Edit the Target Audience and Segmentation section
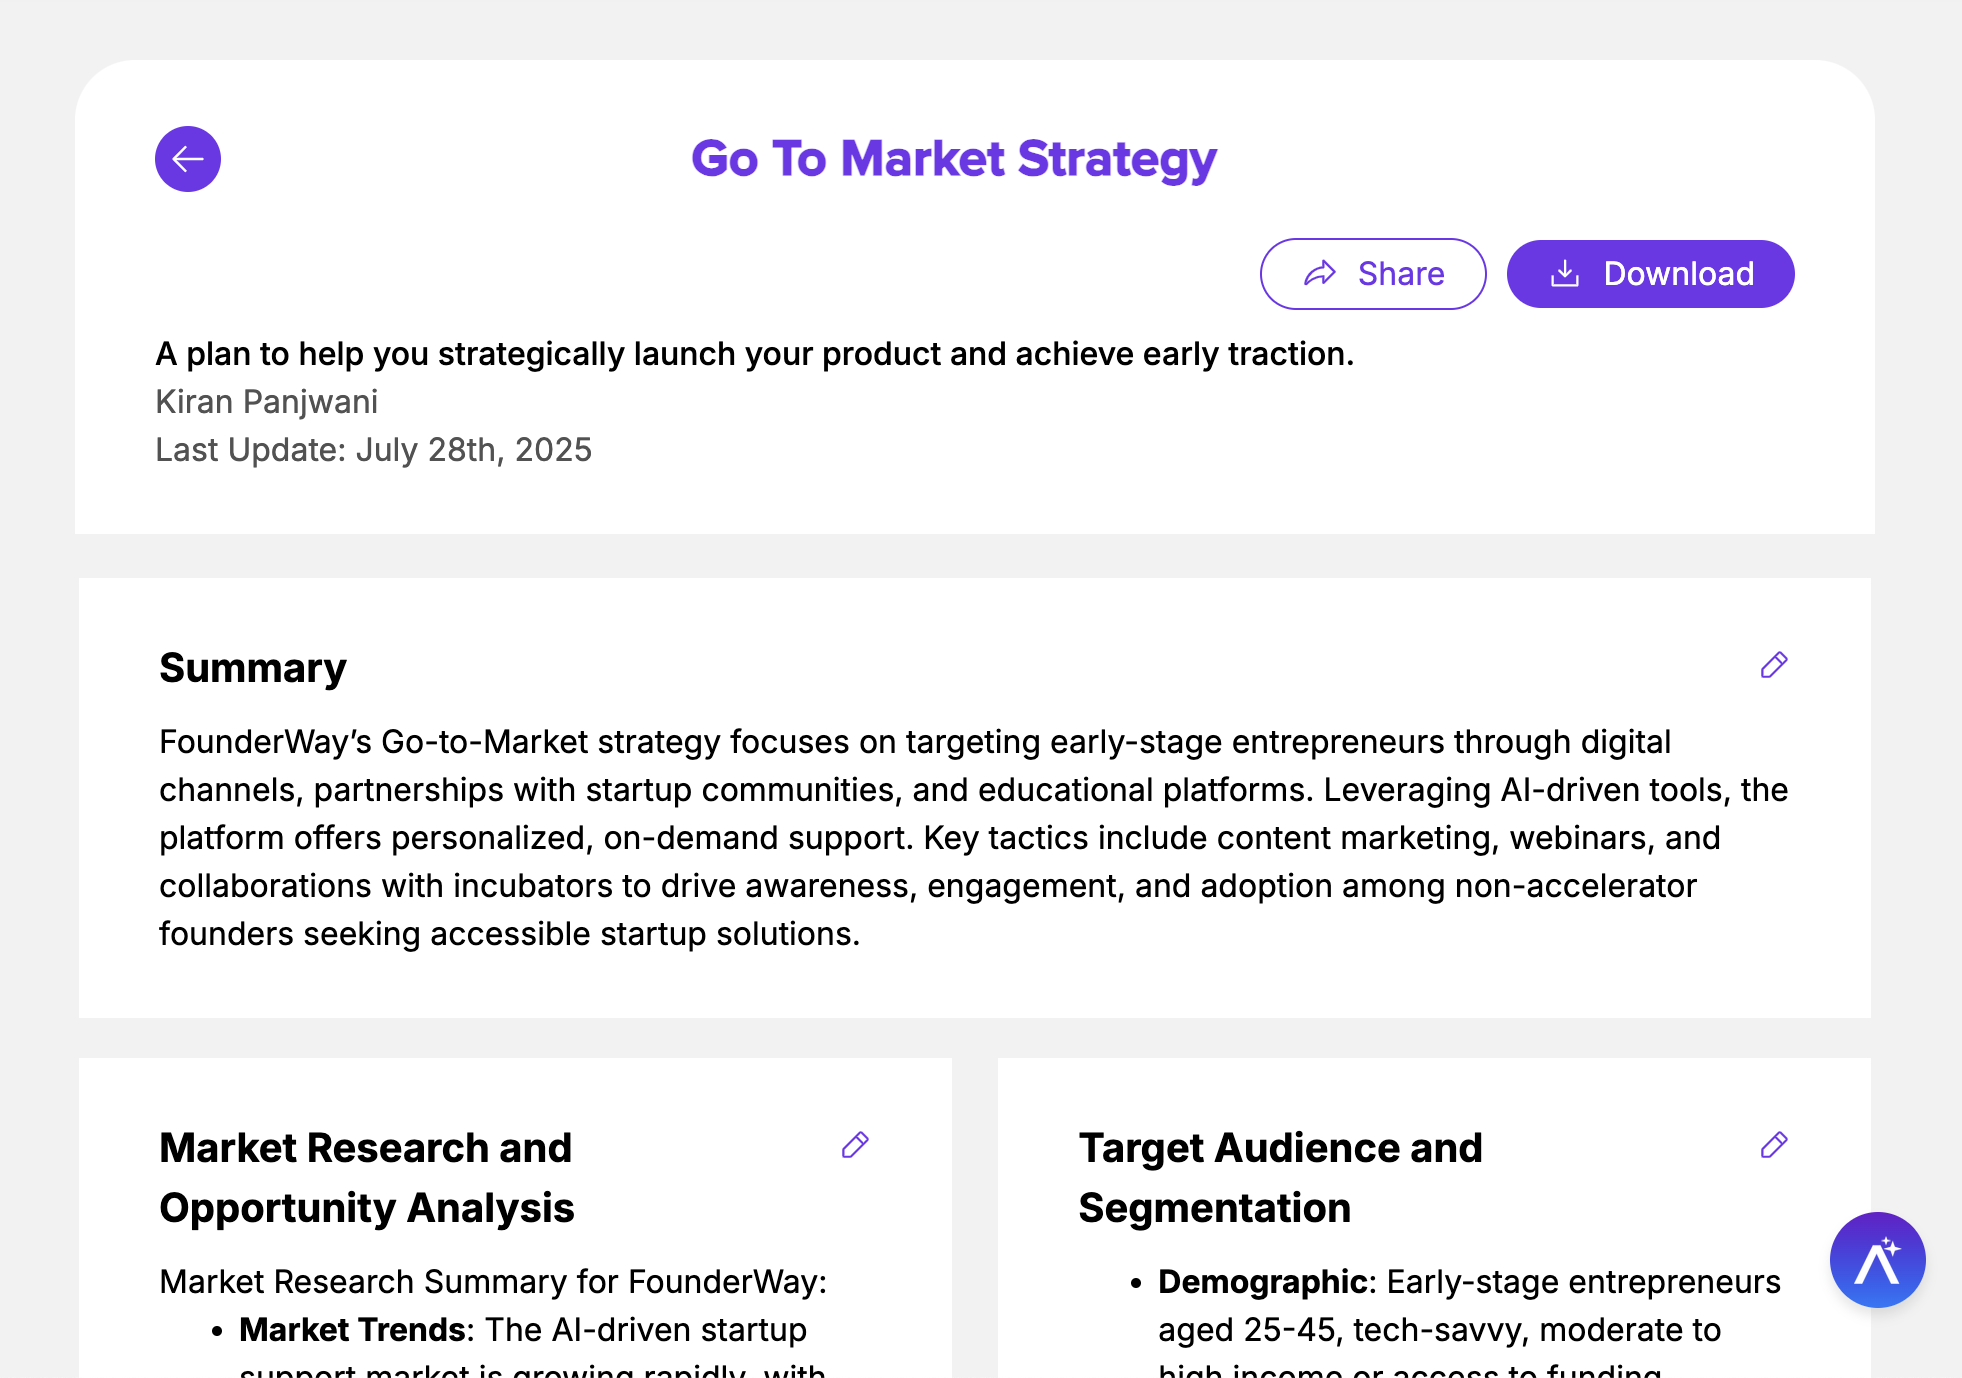 (1774, 1145)
